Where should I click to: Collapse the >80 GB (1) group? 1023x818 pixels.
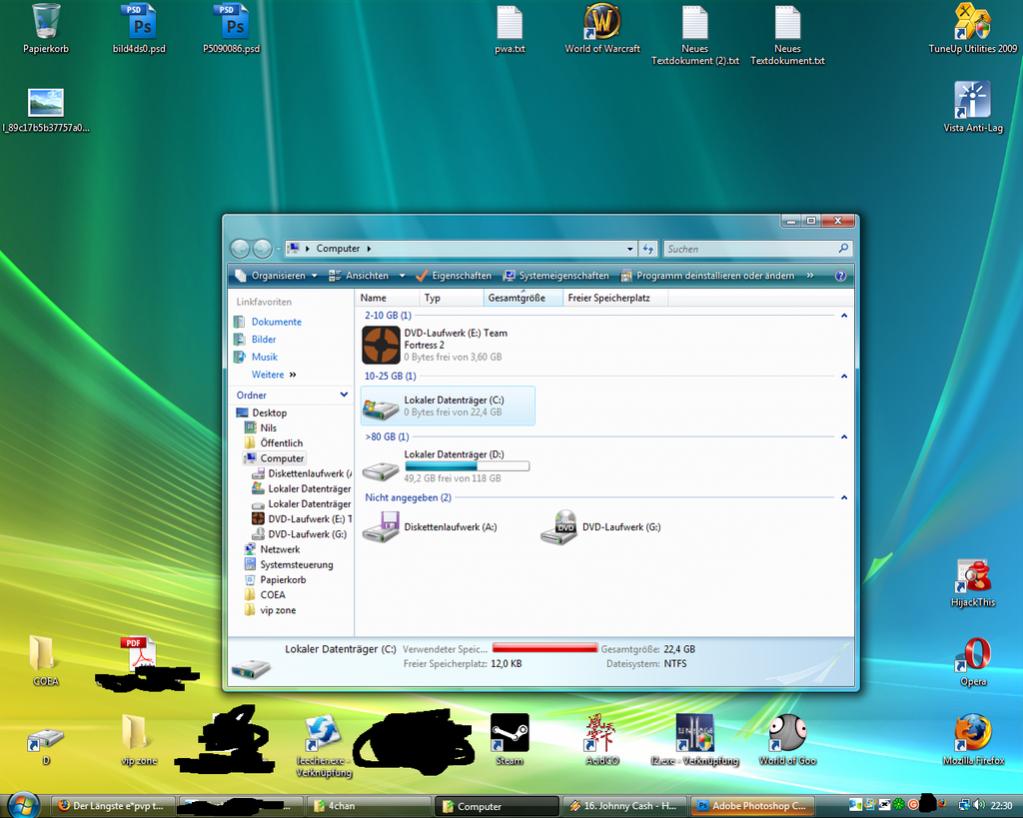[x=844, y=437]
